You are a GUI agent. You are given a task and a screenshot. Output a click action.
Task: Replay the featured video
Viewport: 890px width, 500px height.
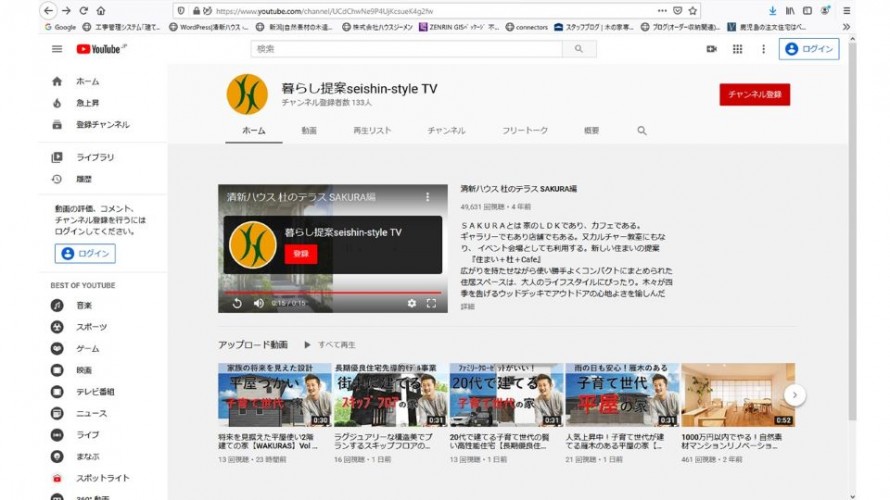click(237, 303)
